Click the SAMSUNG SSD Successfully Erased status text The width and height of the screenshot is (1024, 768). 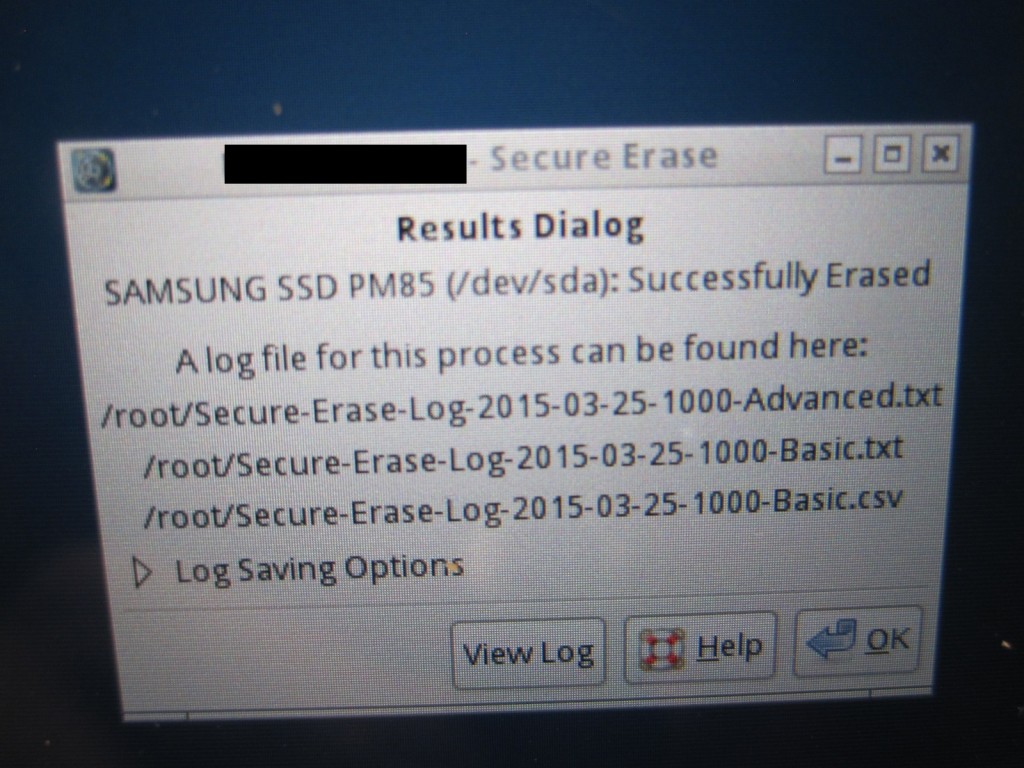point(517,283)
